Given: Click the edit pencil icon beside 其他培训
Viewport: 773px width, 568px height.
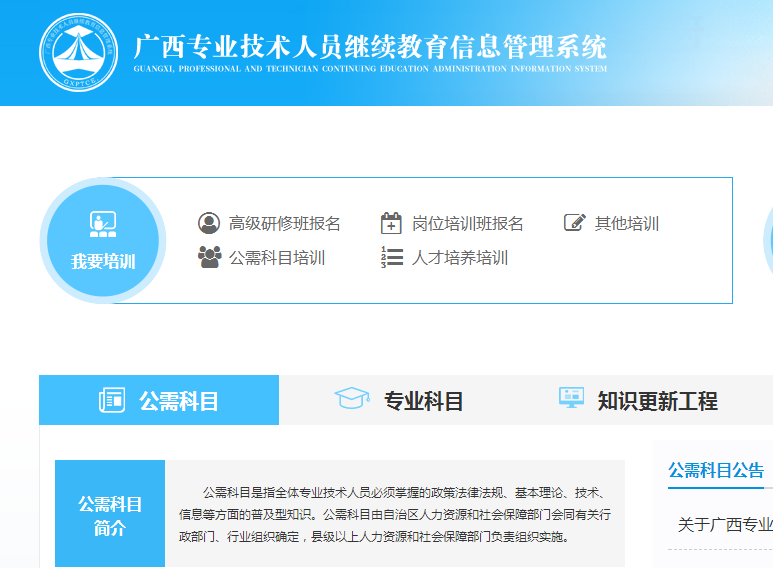Looking at the screenshot, I should [575, 222].
